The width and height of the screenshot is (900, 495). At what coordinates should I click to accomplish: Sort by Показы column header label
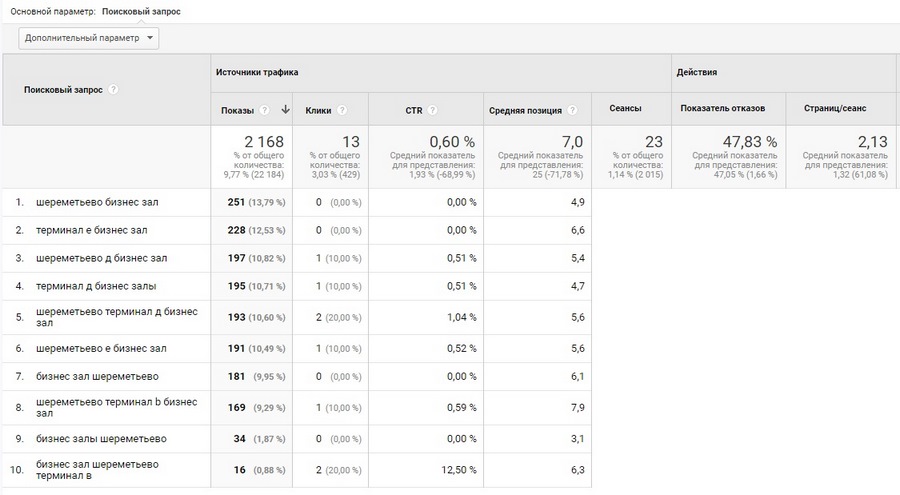click(x=237, y=110)
